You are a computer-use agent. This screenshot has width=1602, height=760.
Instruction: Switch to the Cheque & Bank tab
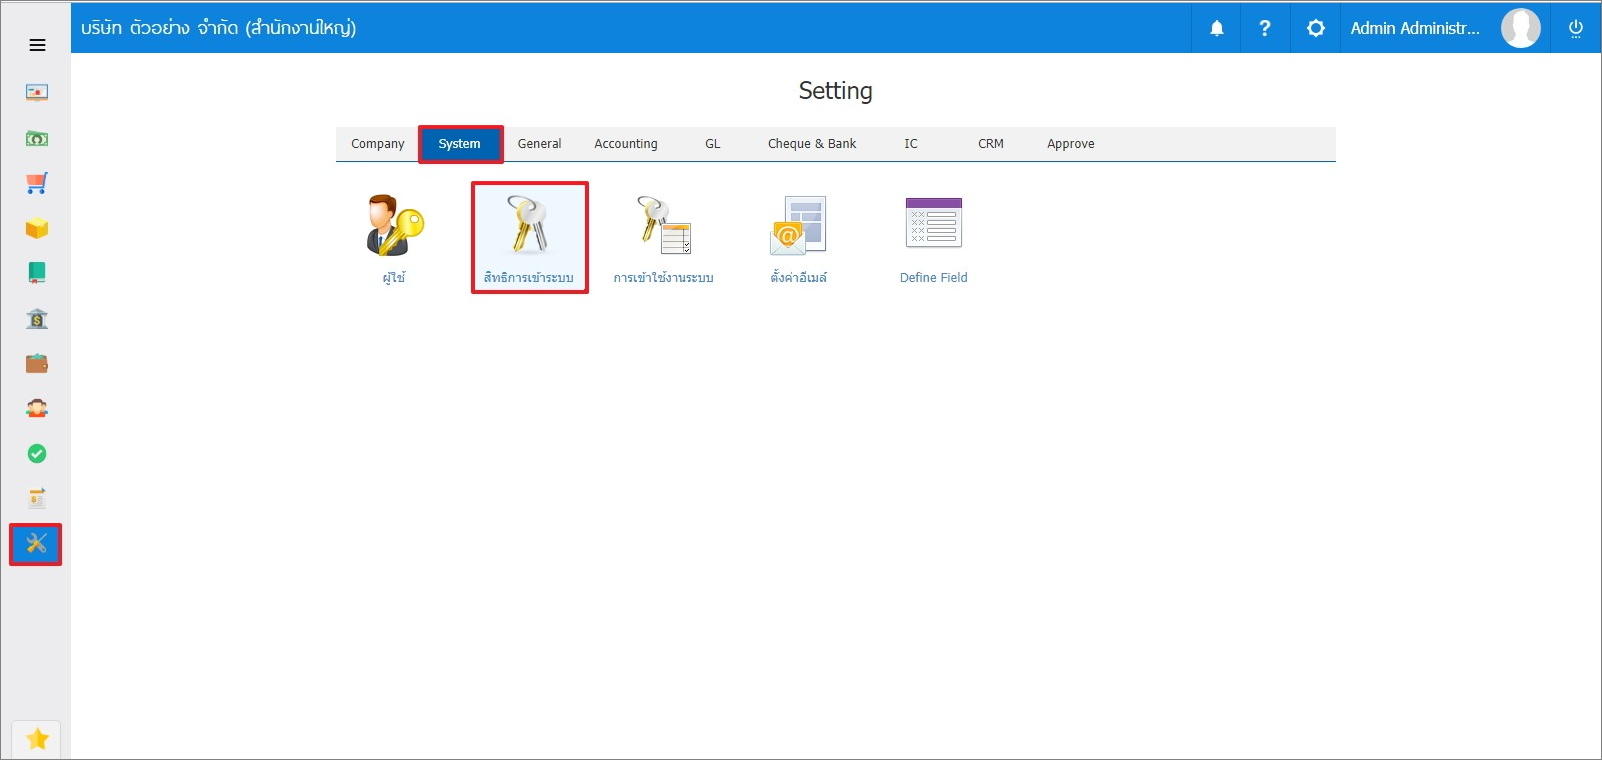[x=812, y=144]
